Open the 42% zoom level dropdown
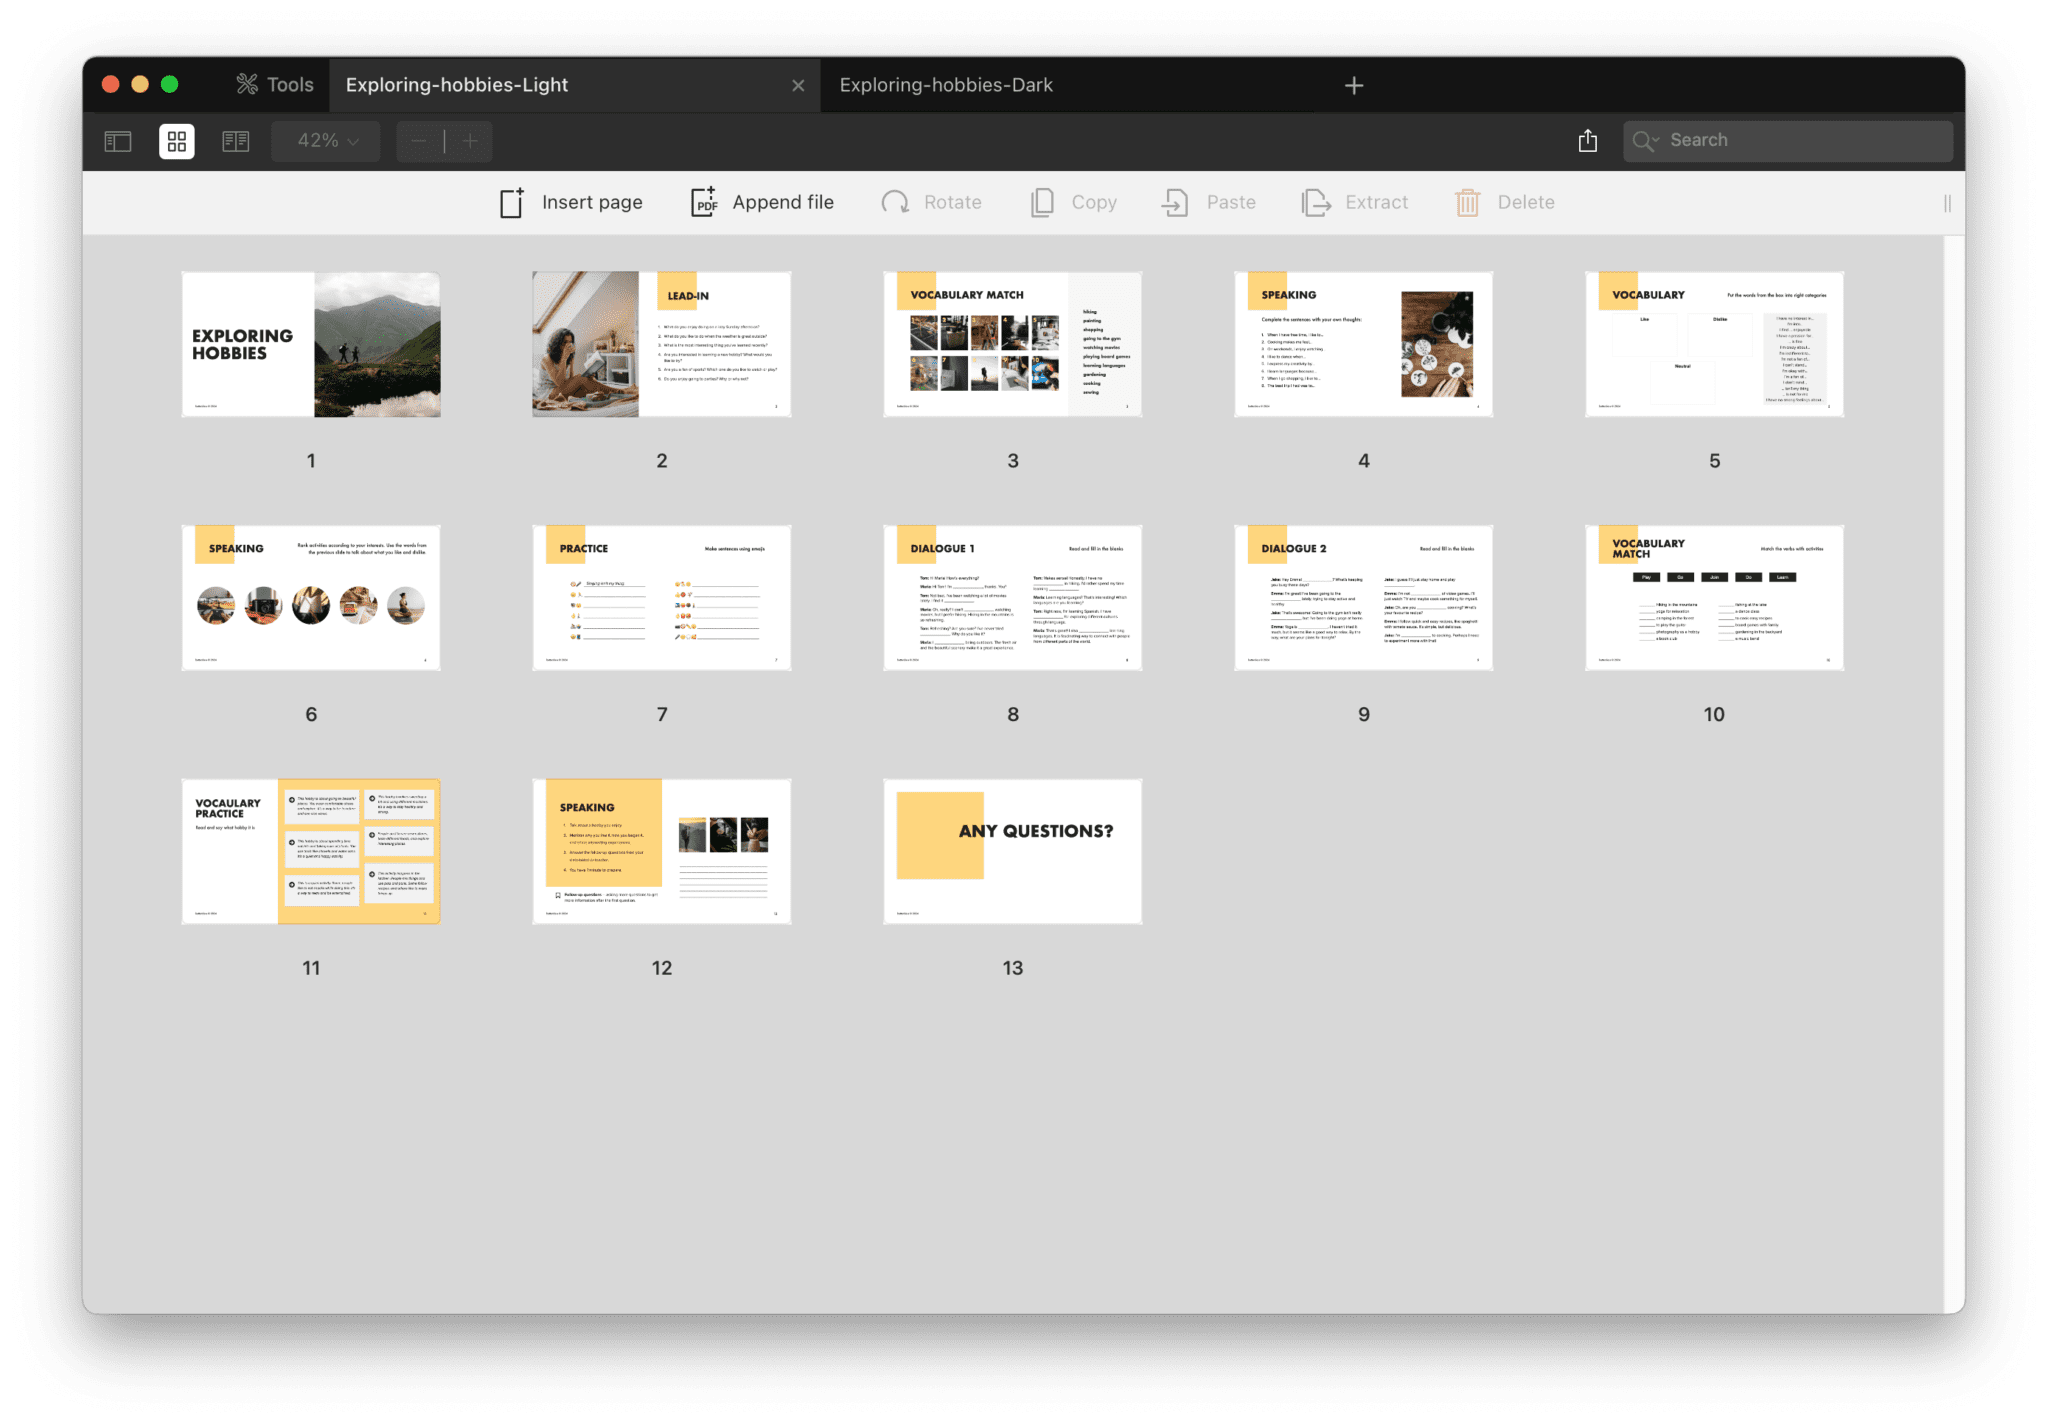The image size is (2048, 1423). 327,141
